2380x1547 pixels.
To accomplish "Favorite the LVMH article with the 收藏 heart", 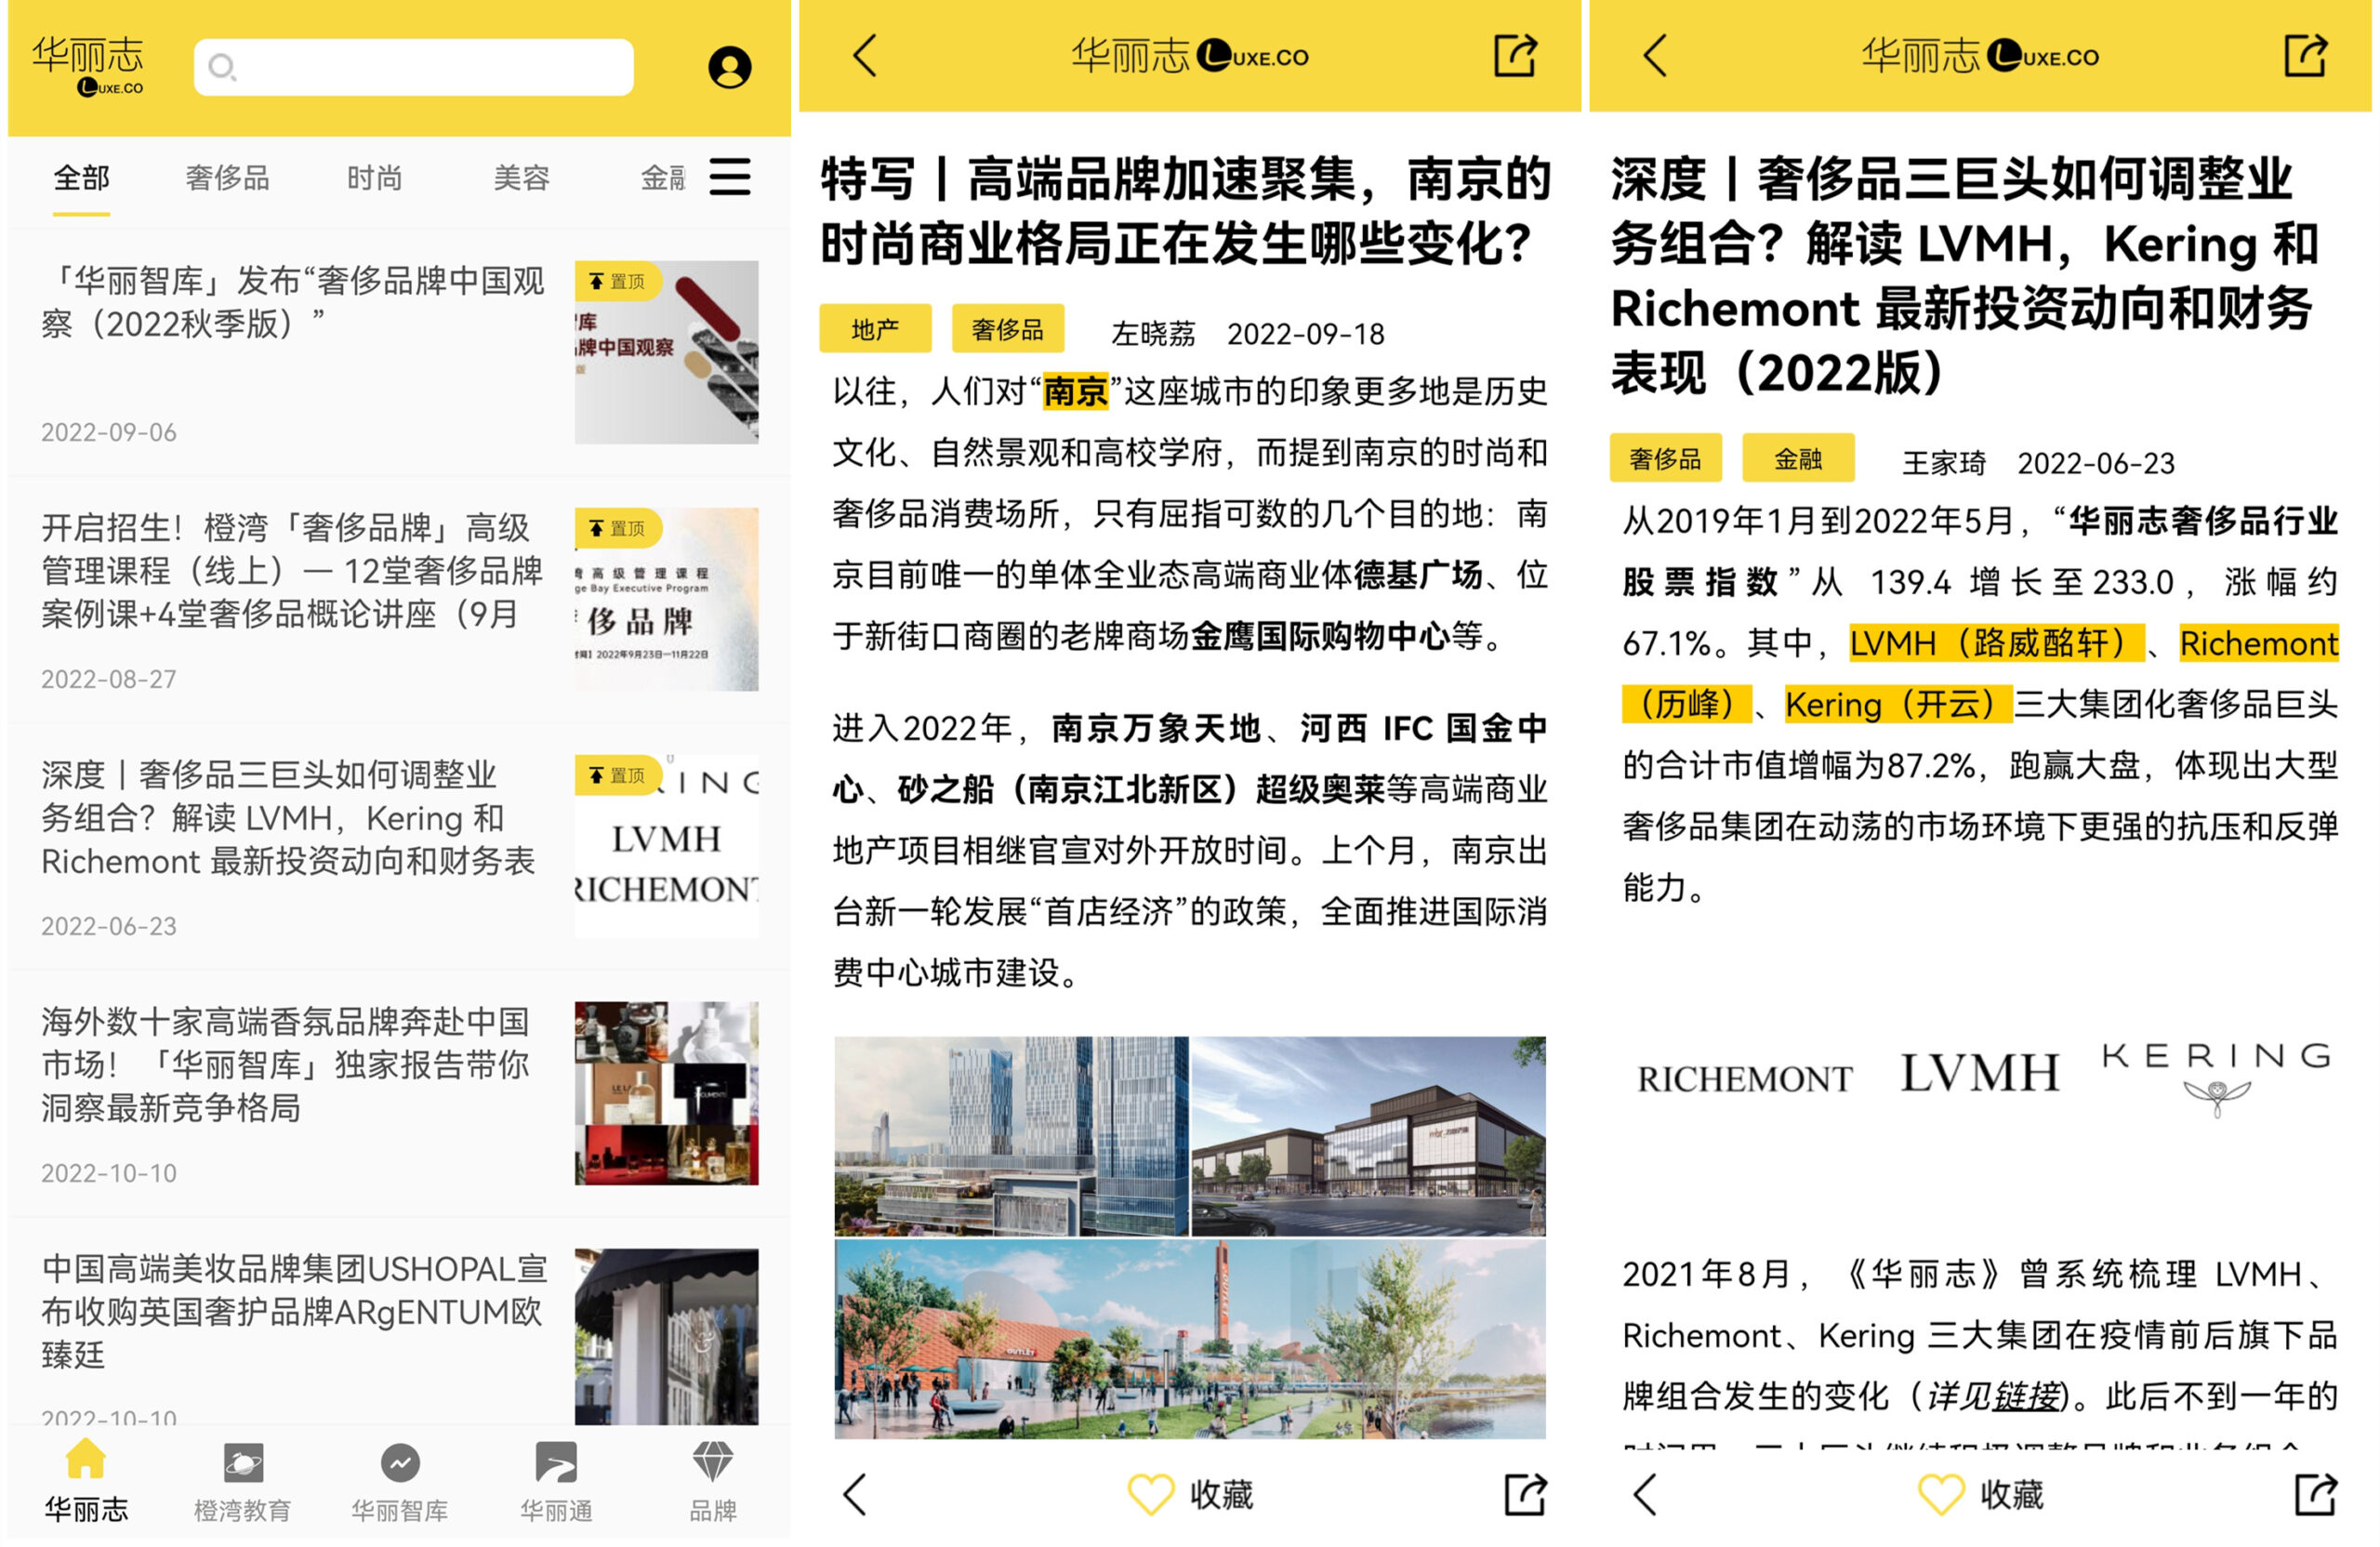I will point(1940,1495).
